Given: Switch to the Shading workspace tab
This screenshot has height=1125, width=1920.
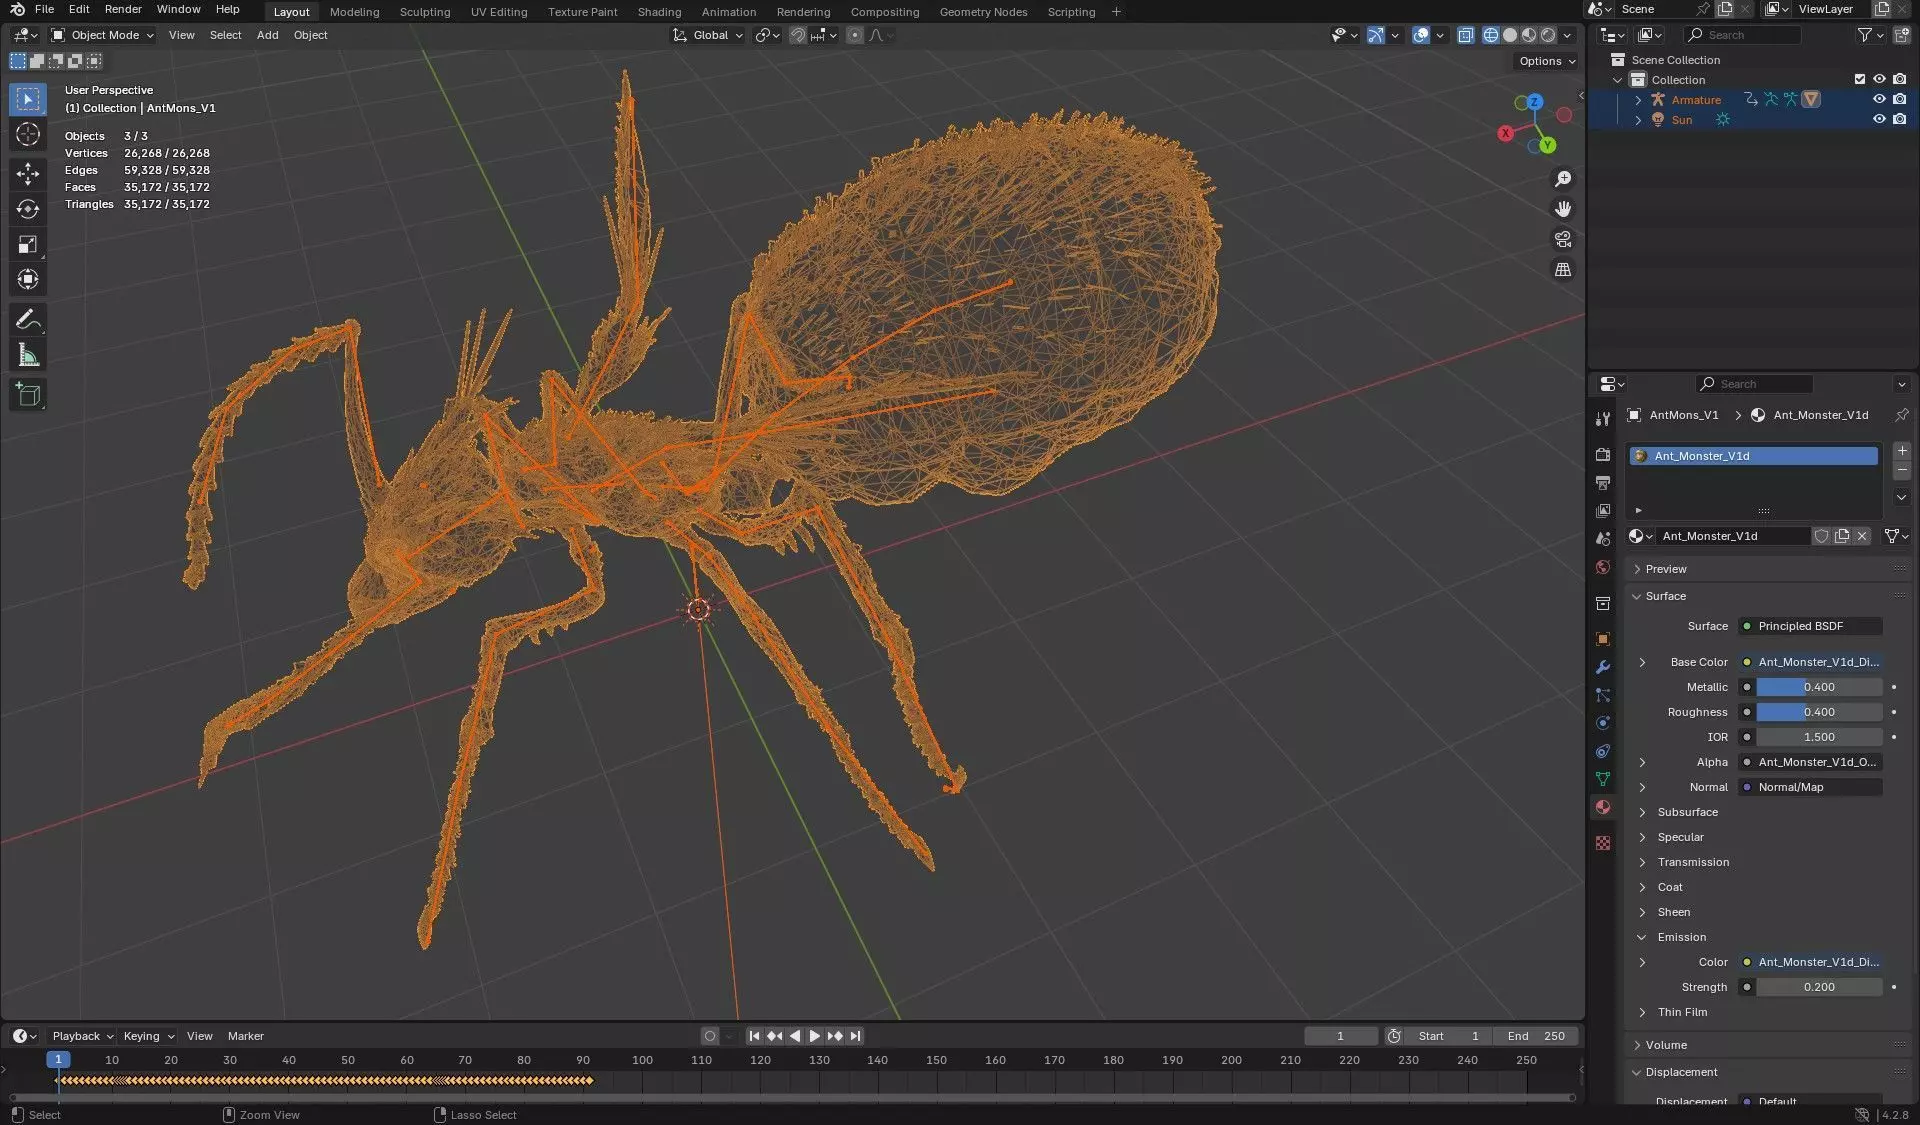Looking at the screenshot, I should (659, 12).
